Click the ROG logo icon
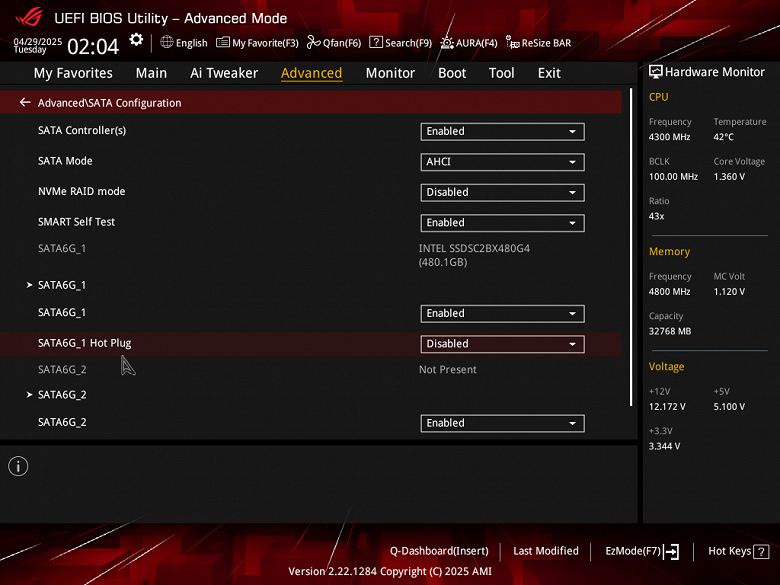This screenshot has width=780, height=585. tap(29, 17)
